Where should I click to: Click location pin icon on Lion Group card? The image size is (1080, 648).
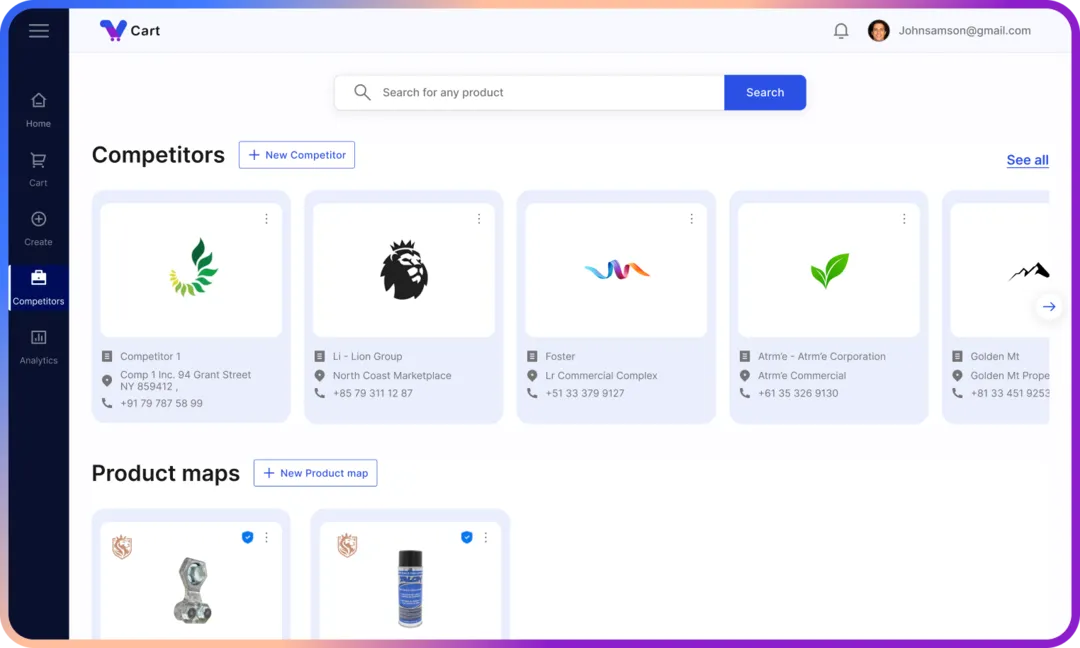coord(320,375)
